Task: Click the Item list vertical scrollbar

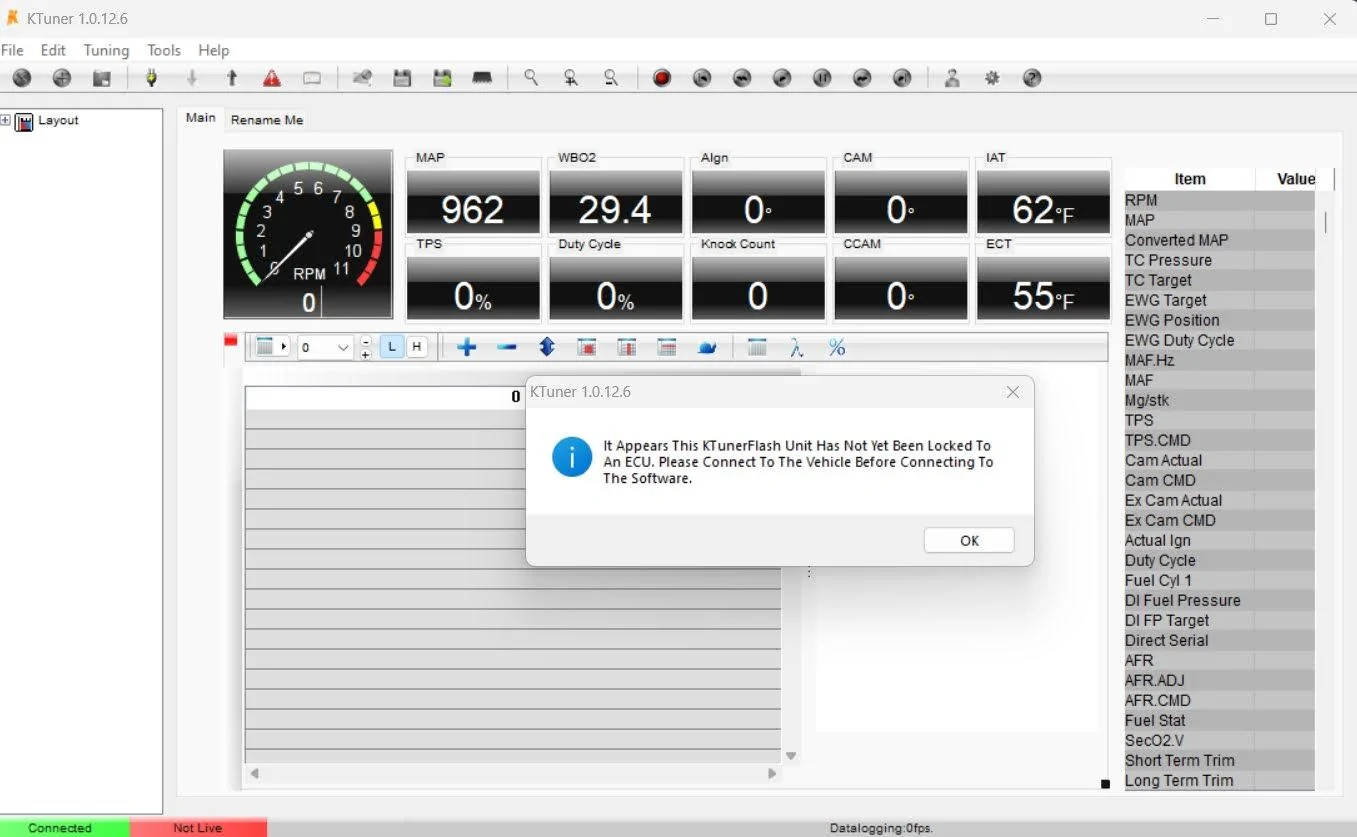Action: (1326, 222)
